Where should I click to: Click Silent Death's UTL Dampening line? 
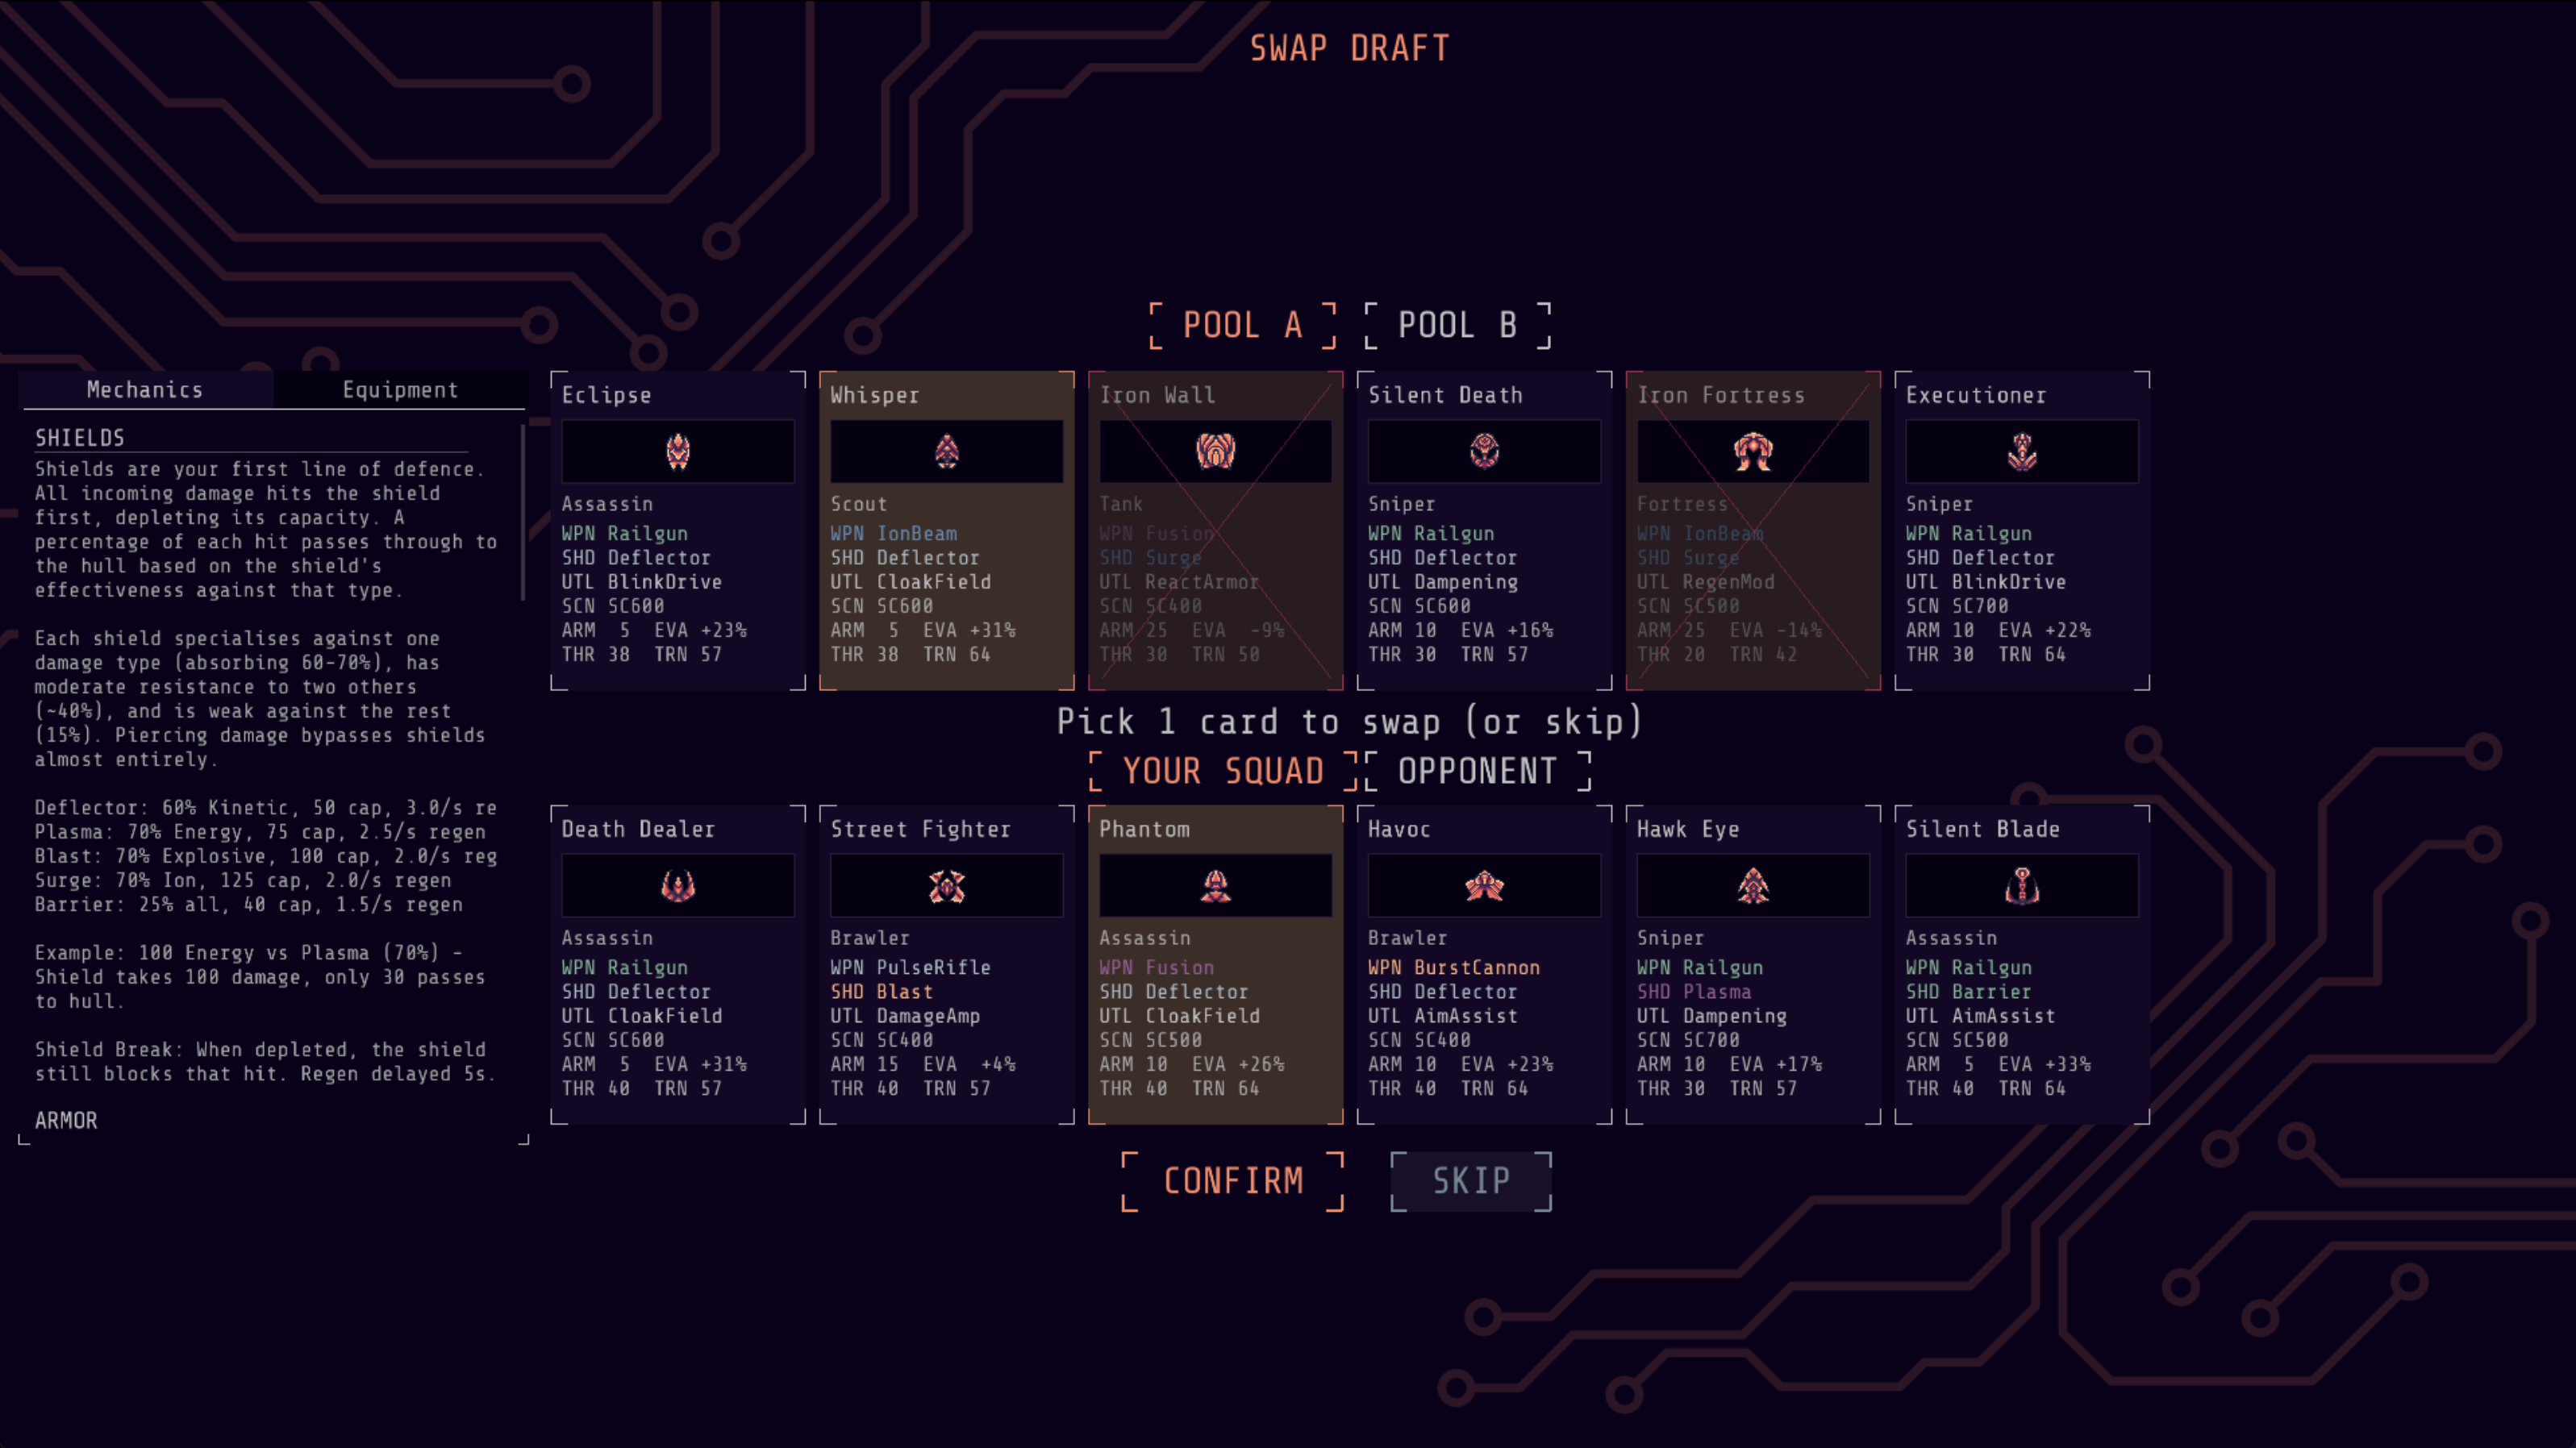click(1442, 581)
